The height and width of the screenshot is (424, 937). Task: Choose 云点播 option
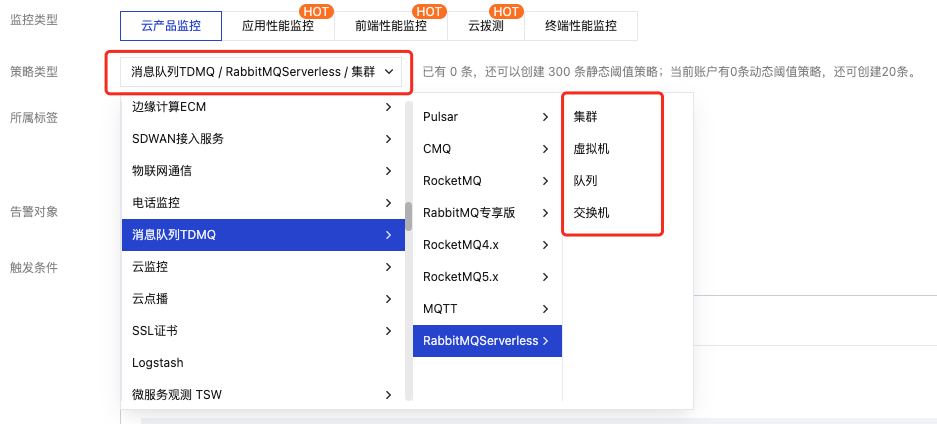coord(263,299)
